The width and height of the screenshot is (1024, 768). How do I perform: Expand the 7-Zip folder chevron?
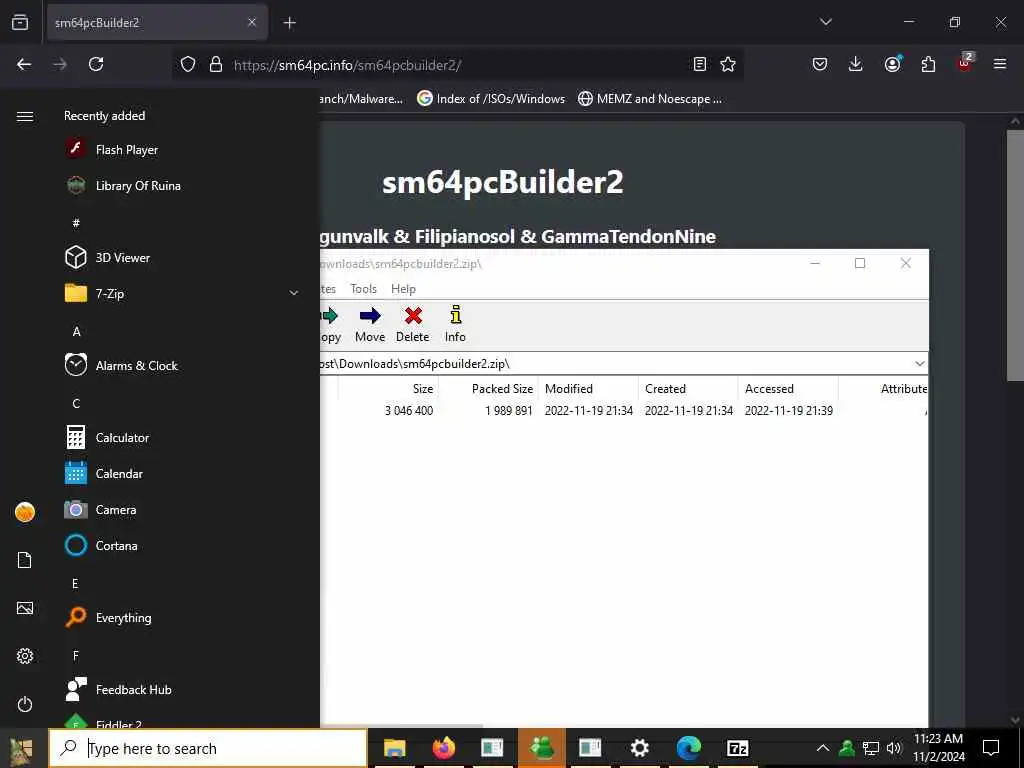(294, 293)
